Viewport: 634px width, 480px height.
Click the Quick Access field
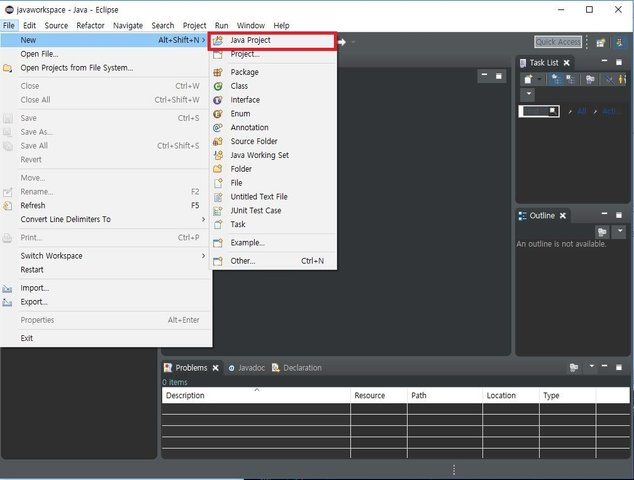coord(558,42)
